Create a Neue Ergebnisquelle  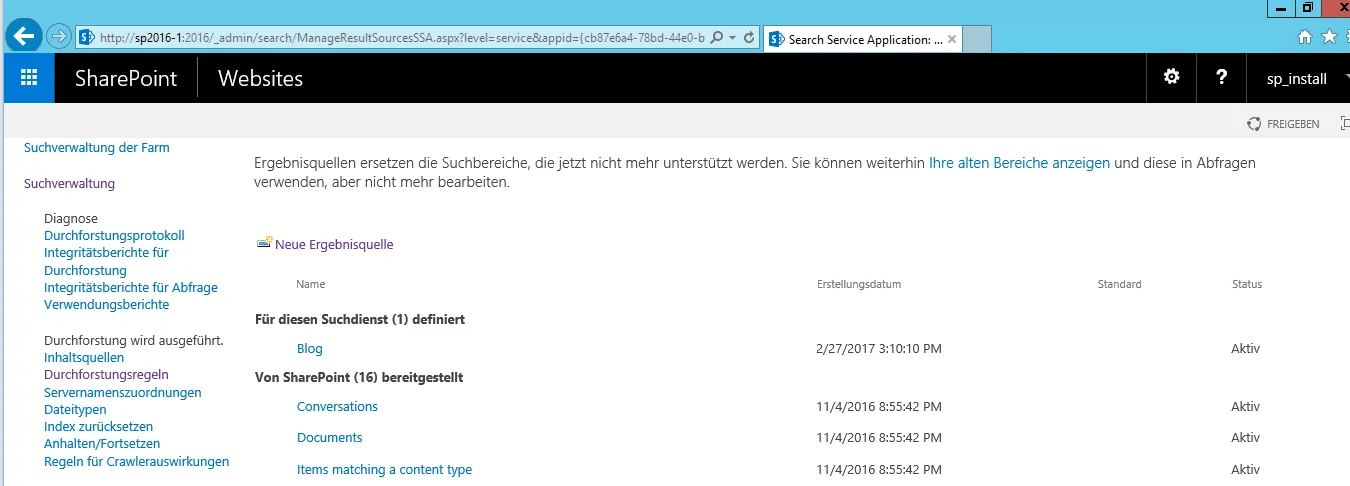tap(334, 244)
